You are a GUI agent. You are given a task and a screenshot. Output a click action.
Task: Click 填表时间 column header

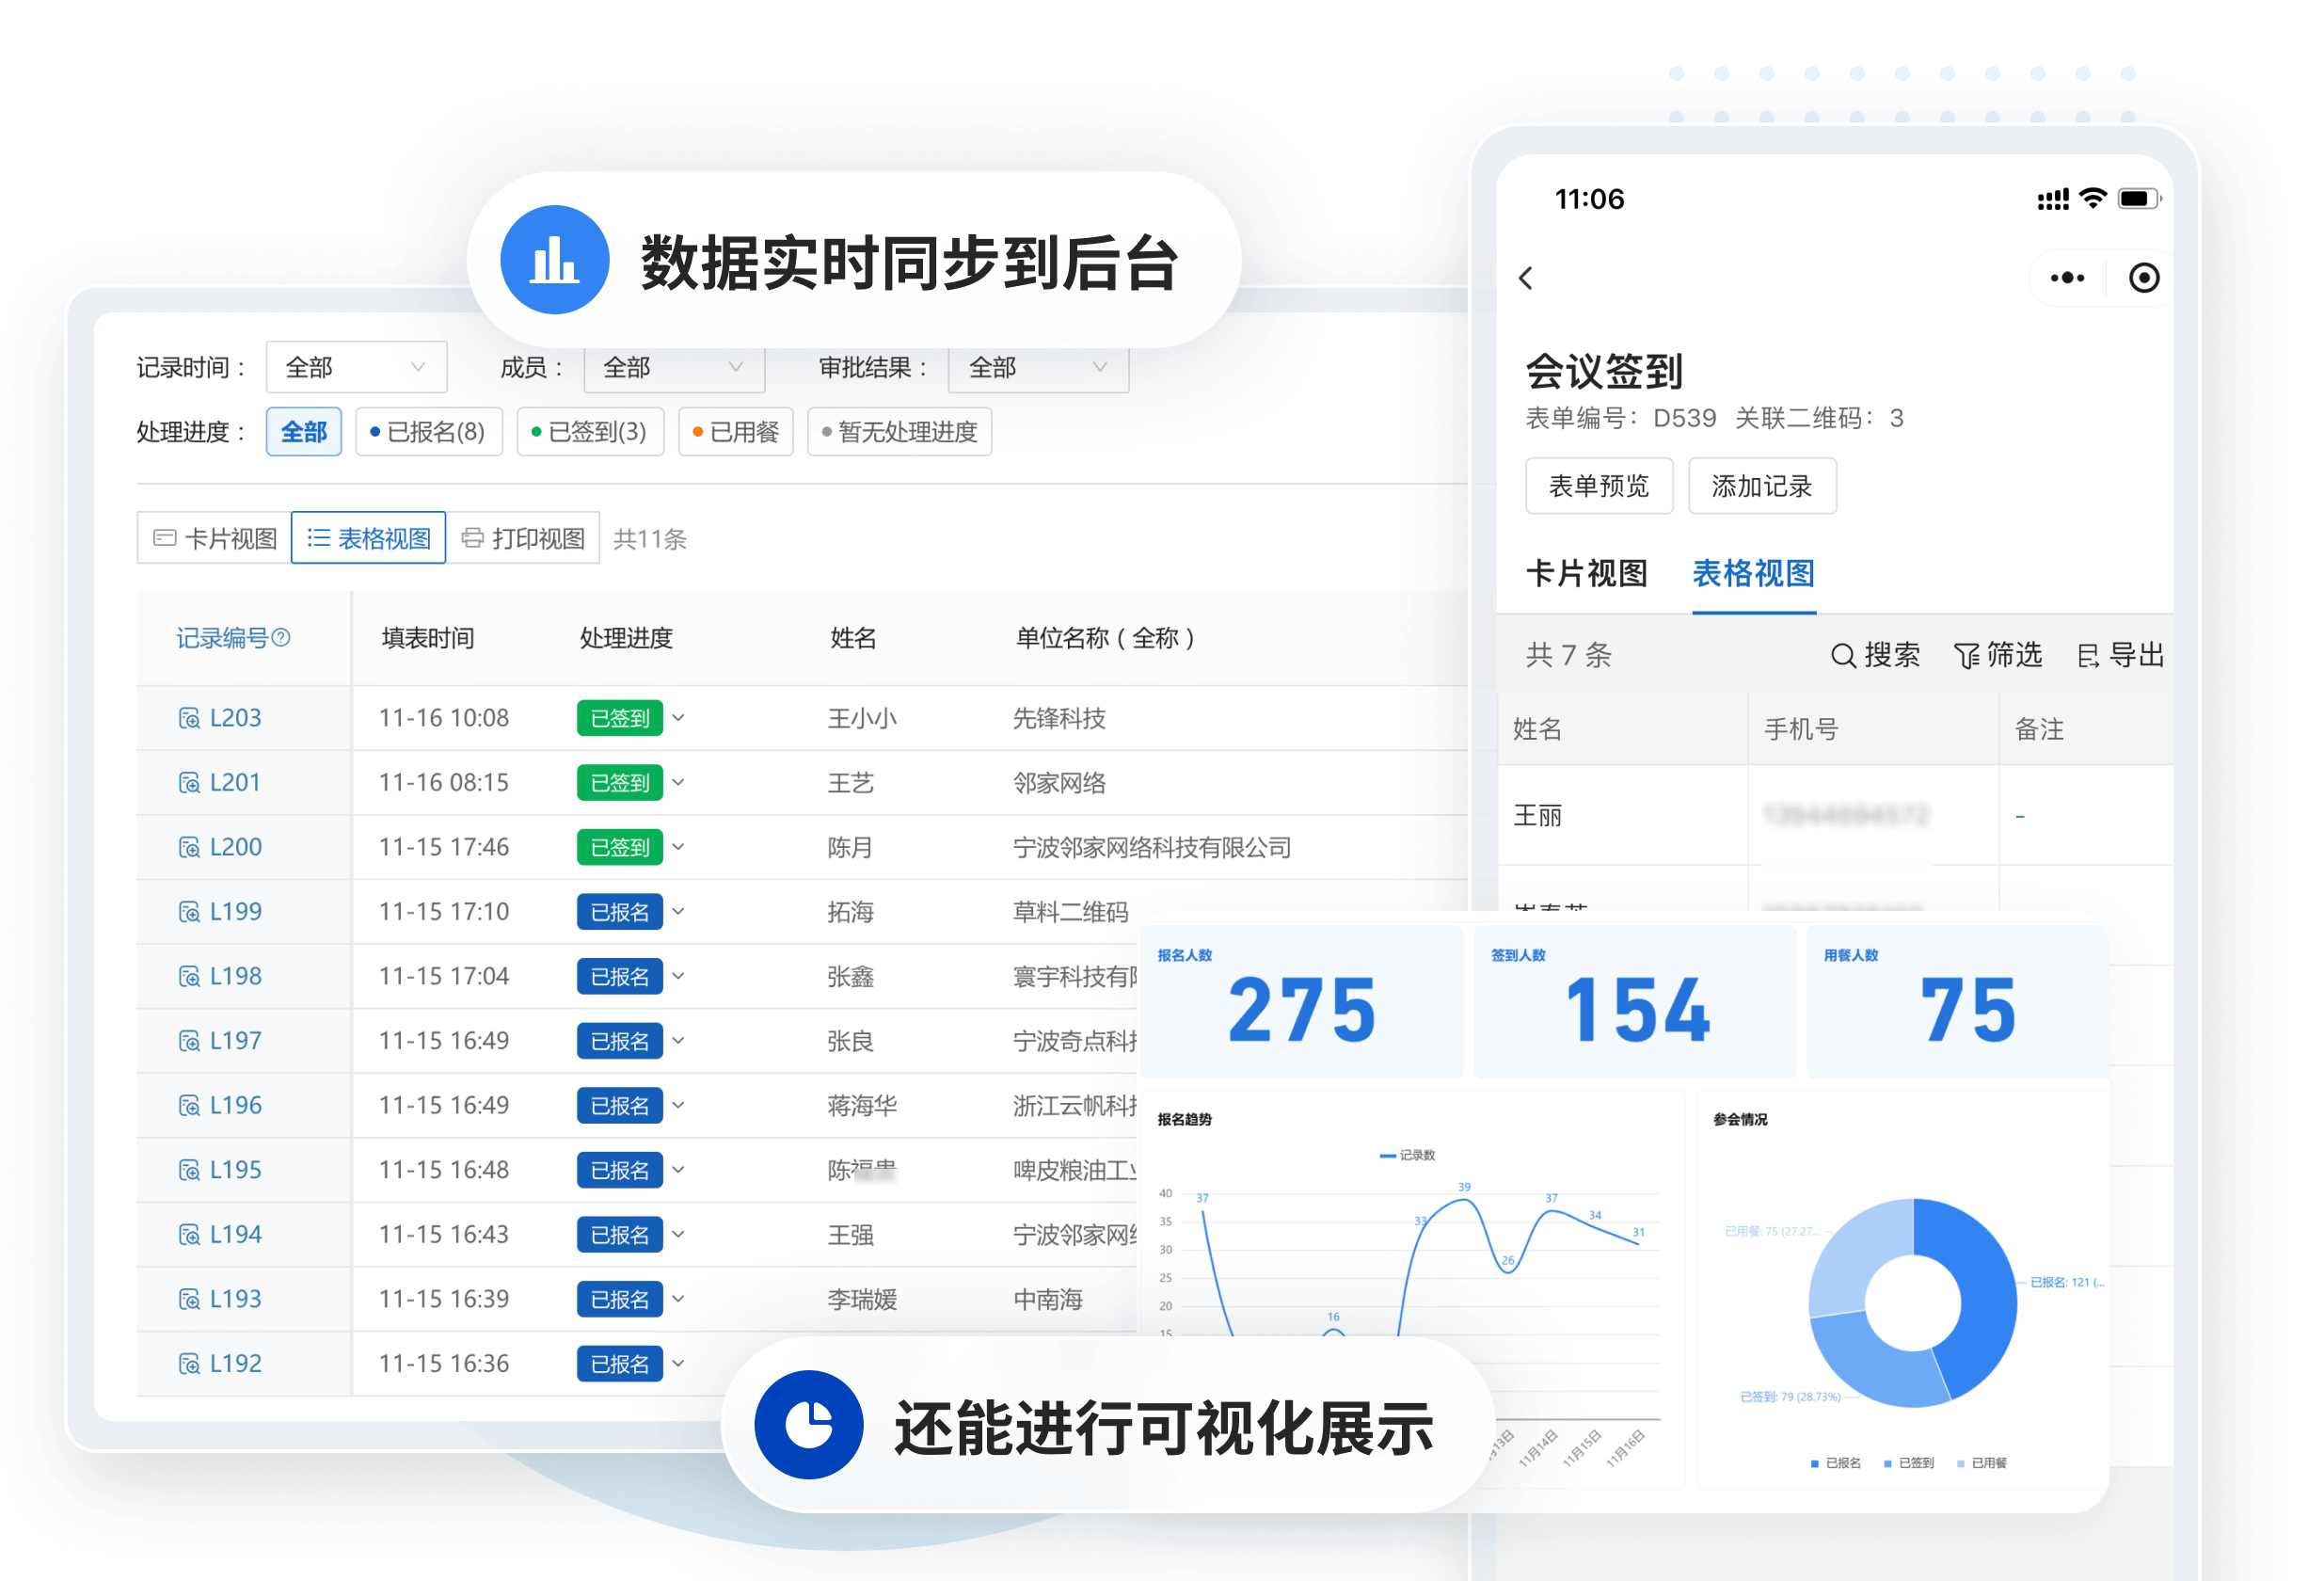pos(428,637)
